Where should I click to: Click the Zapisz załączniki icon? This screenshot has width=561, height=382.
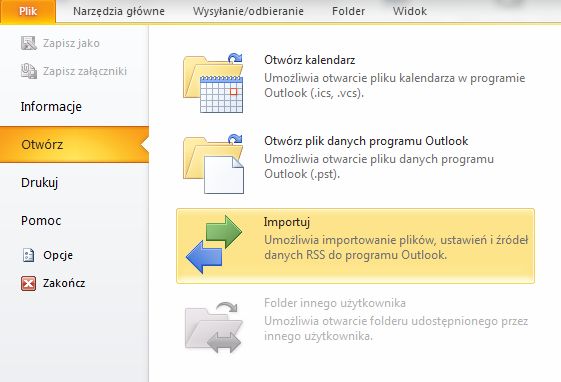tap(29, 71)
